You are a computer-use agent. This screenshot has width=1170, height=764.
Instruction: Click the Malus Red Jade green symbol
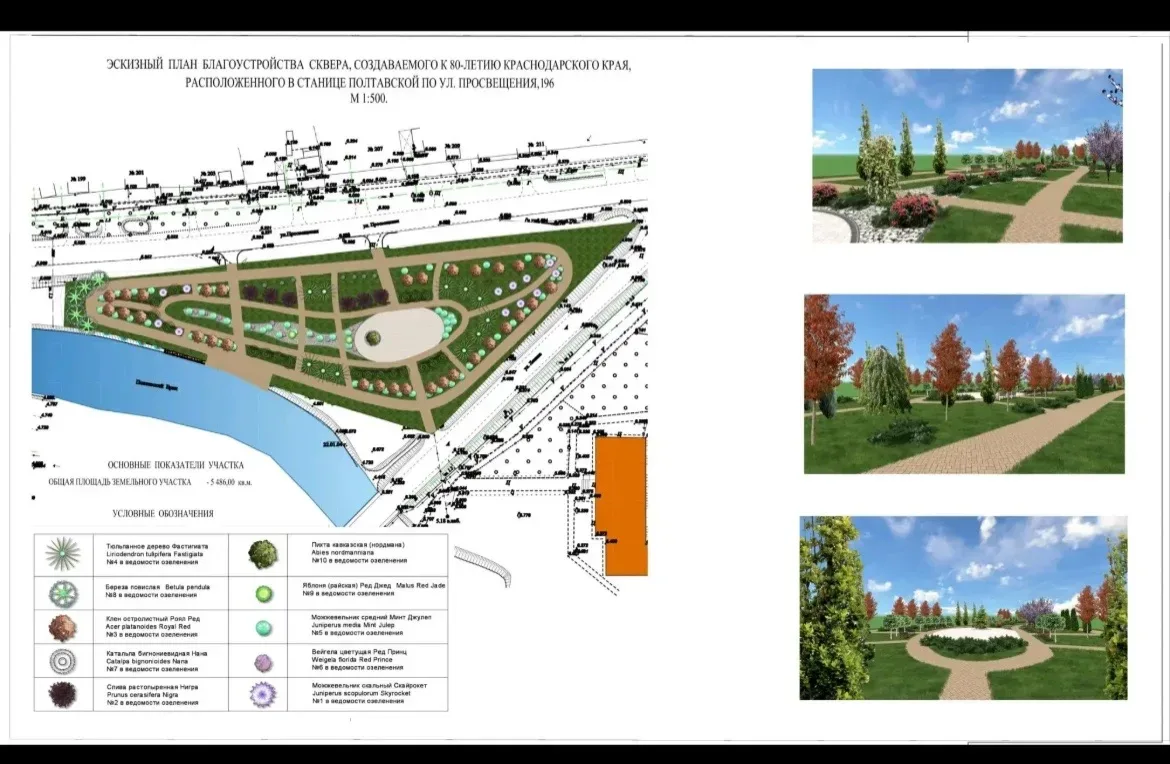[x=264, y=593]
